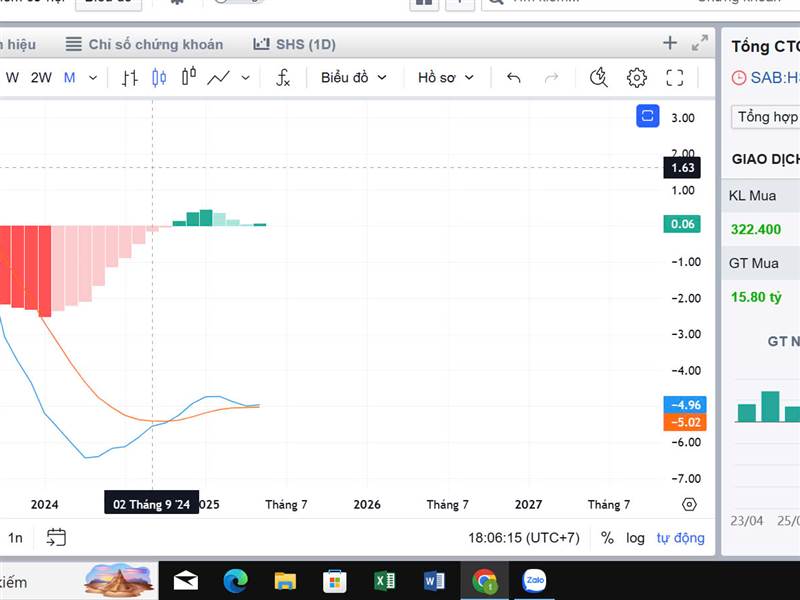Toggle percent scale mode
Image resolution: width=800 pixels, height=600 pixels.
click(x=607, y=538)
